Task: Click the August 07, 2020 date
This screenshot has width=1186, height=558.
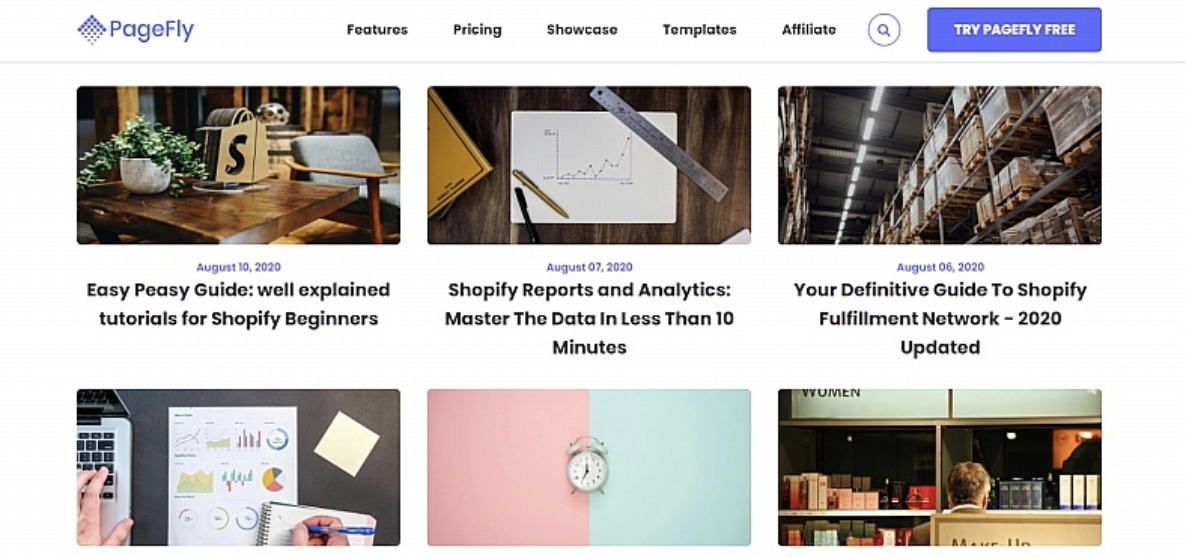Action: tap(589, 267)
